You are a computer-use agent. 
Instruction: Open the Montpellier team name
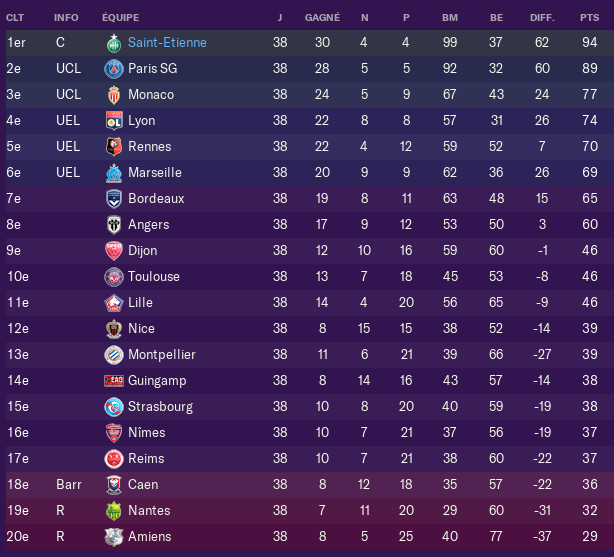pyautogui.click(x=162, y=354)
